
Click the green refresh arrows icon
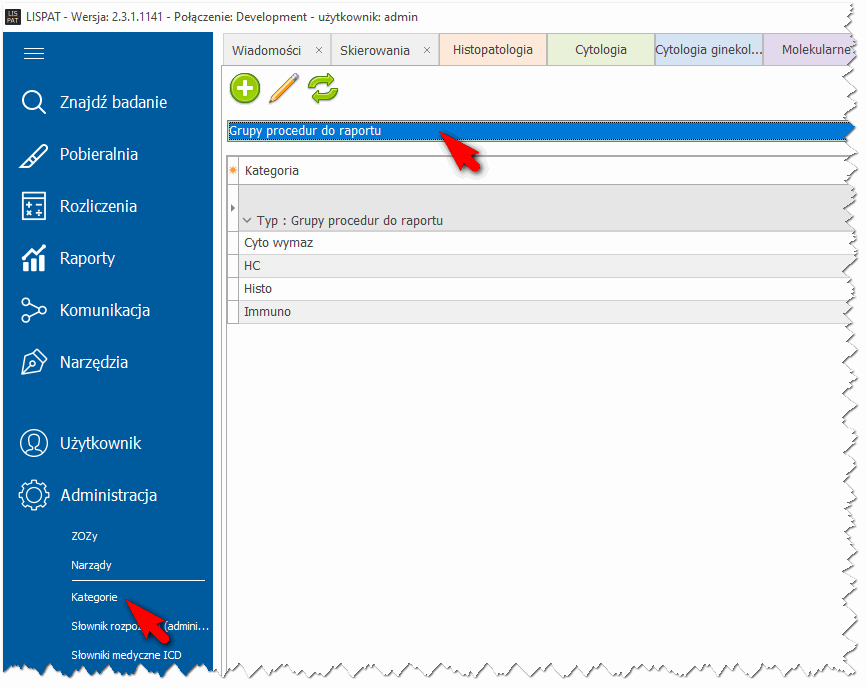pos(323,89)
